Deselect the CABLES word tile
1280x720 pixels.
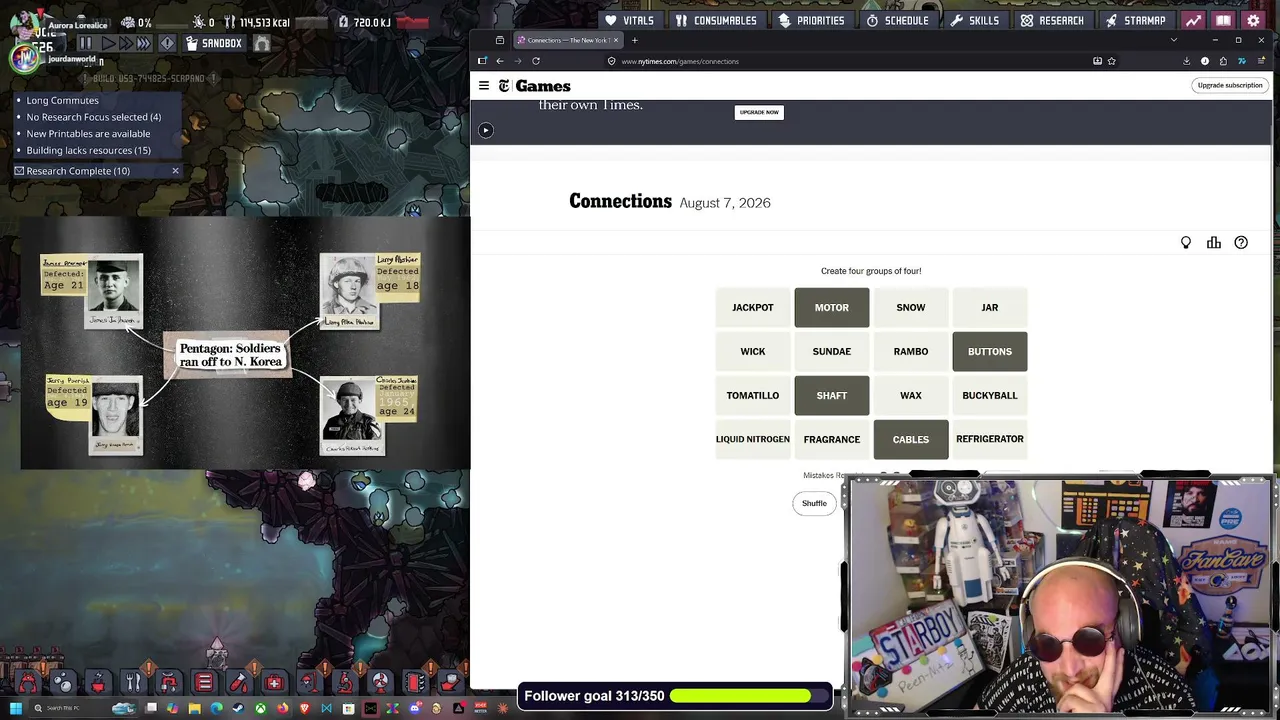coord(911,440)
